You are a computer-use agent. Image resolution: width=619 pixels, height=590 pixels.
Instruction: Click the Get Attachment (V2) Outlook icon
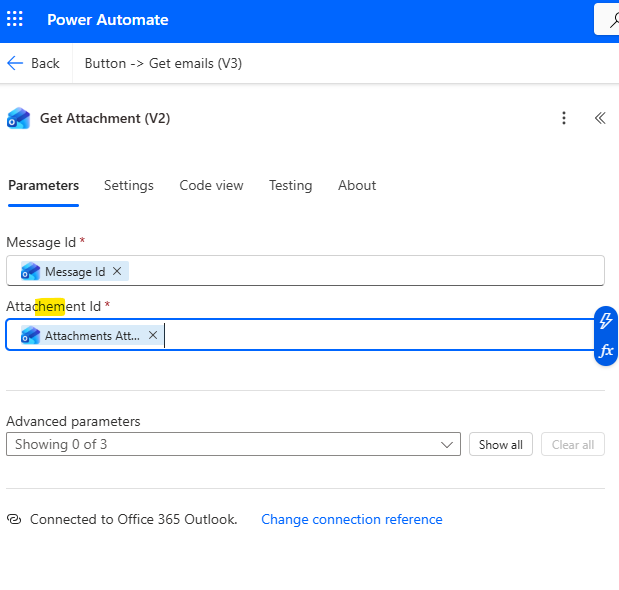(x=19, y=118)
